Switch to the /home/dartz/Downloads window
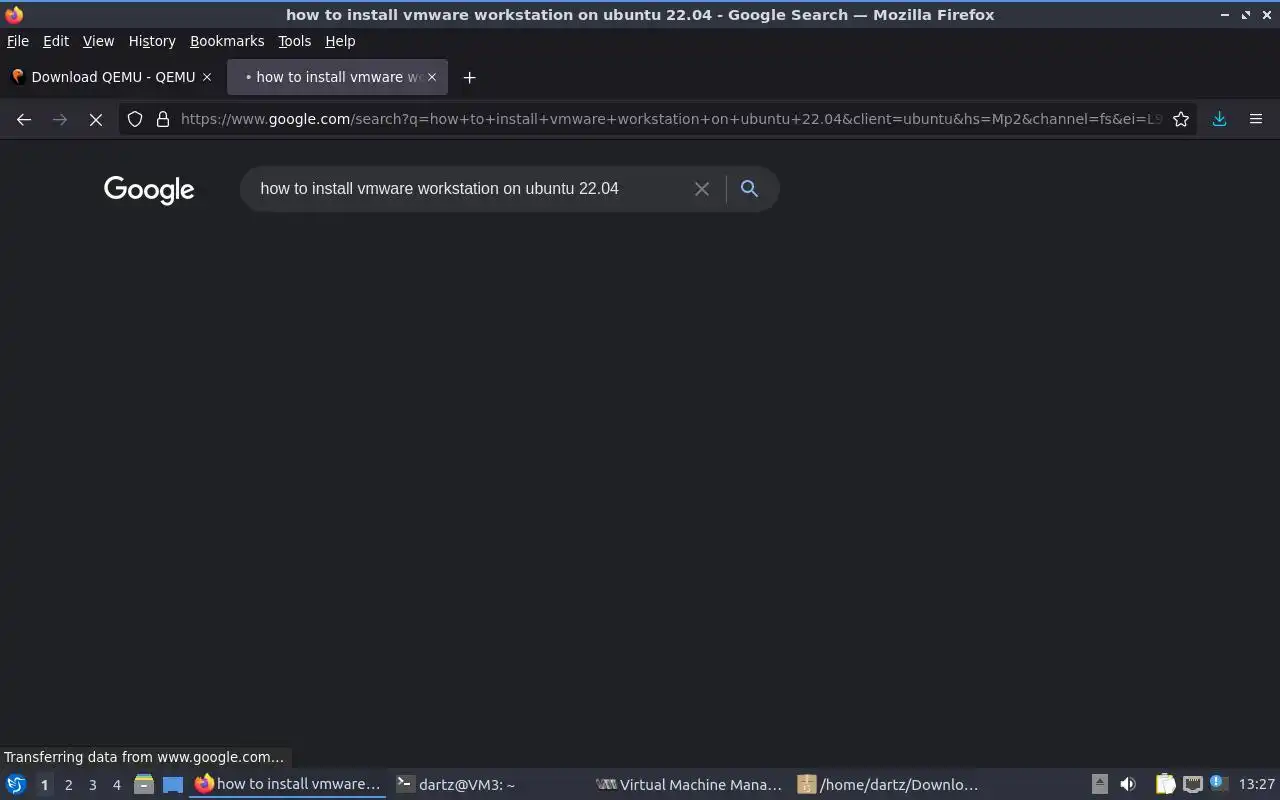Image resolution: width=1280 pixels, height=800 pixels. [890, 784]
